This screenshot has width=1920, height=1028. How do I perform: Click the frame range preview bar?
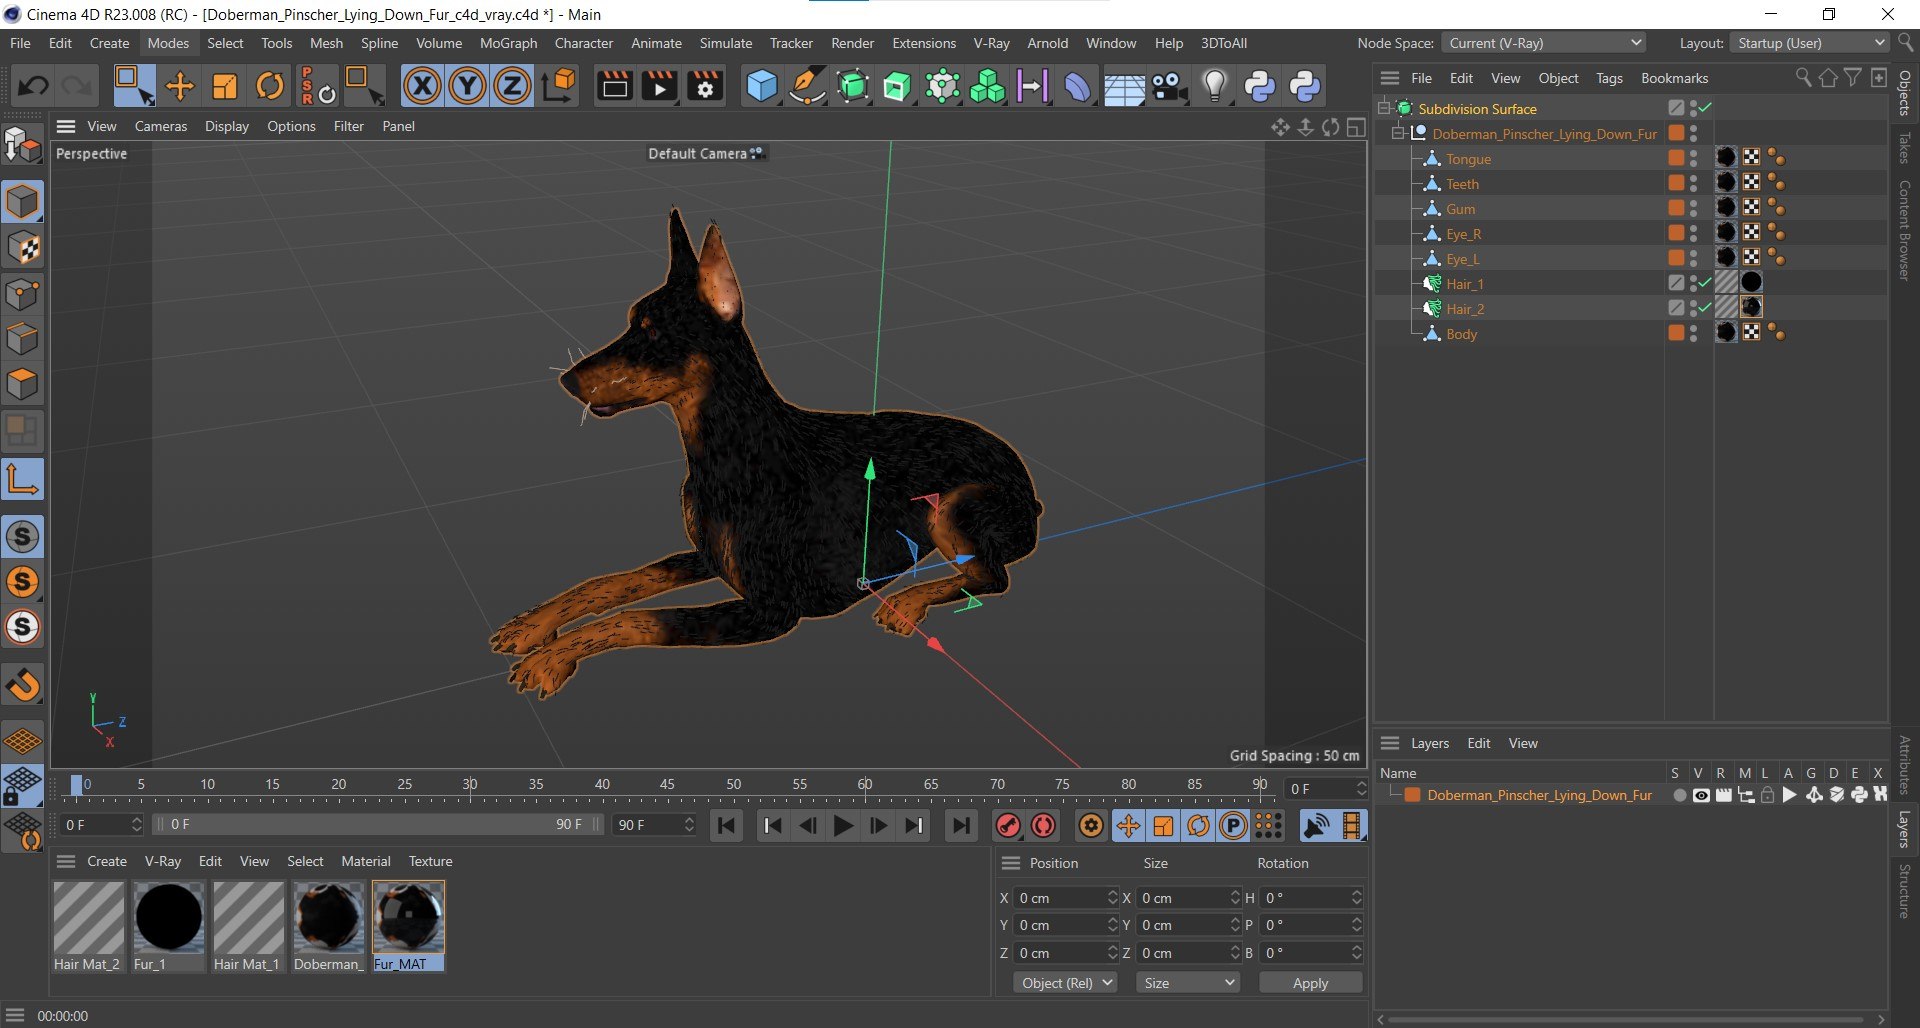point(378,824)
